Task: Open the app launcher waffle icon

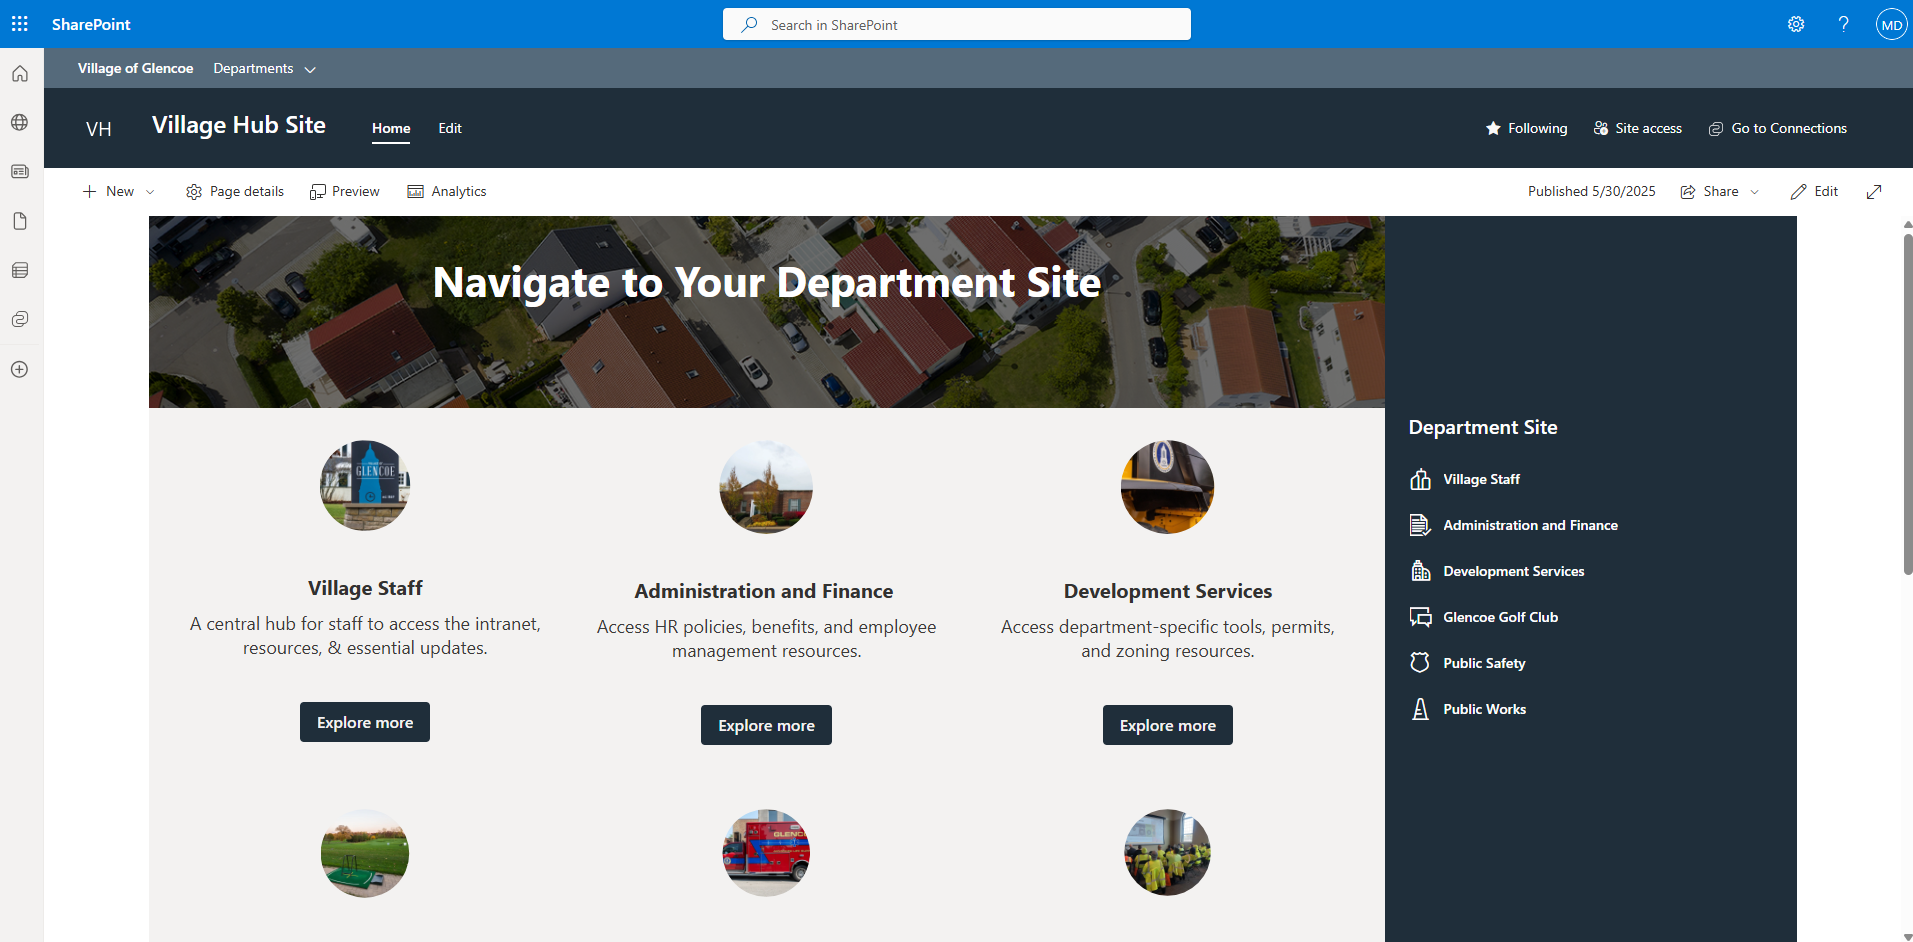Action: 20,24
